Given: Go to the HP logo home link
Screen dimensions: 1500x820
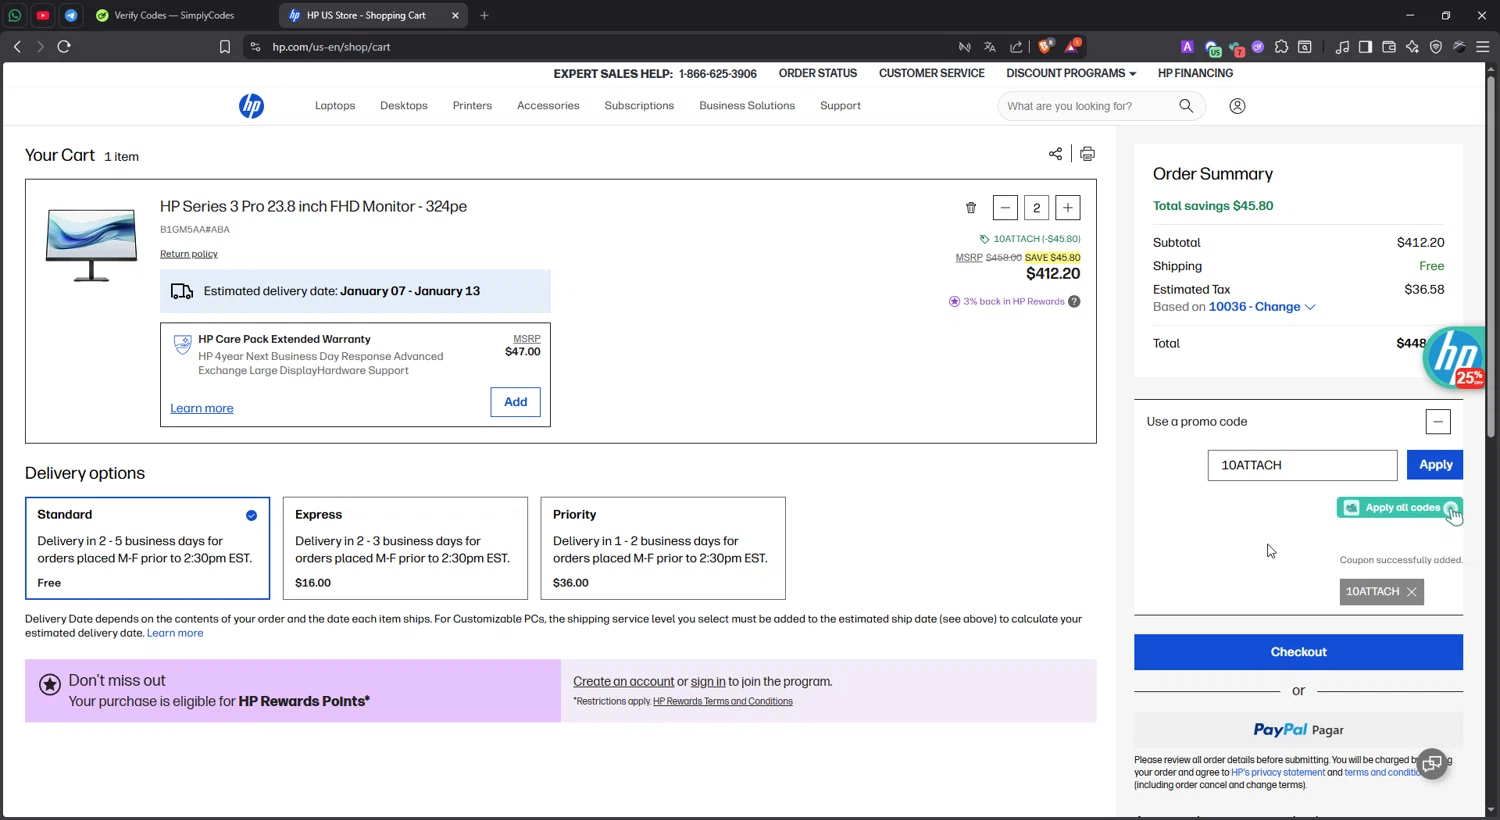Looking at the screenshot, I should click(x=251, y=106).
